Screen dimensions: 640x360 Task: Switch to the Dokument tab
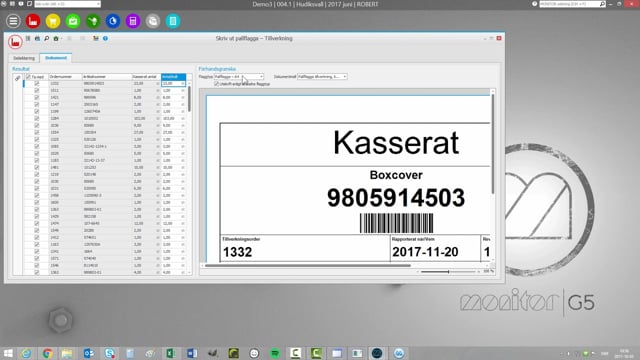[x=56, y=58]
